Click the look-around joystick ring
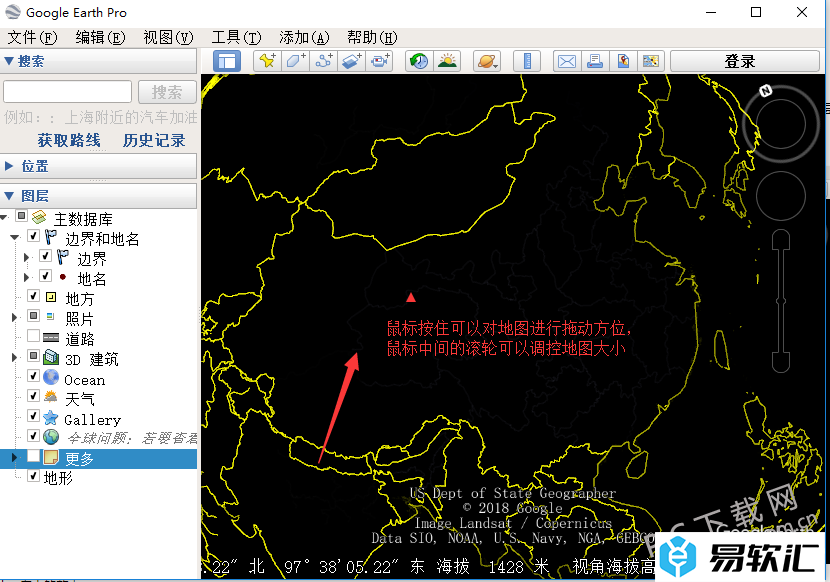Image resolution: width=830 pixels, height=582 pixels. (781, 125)
